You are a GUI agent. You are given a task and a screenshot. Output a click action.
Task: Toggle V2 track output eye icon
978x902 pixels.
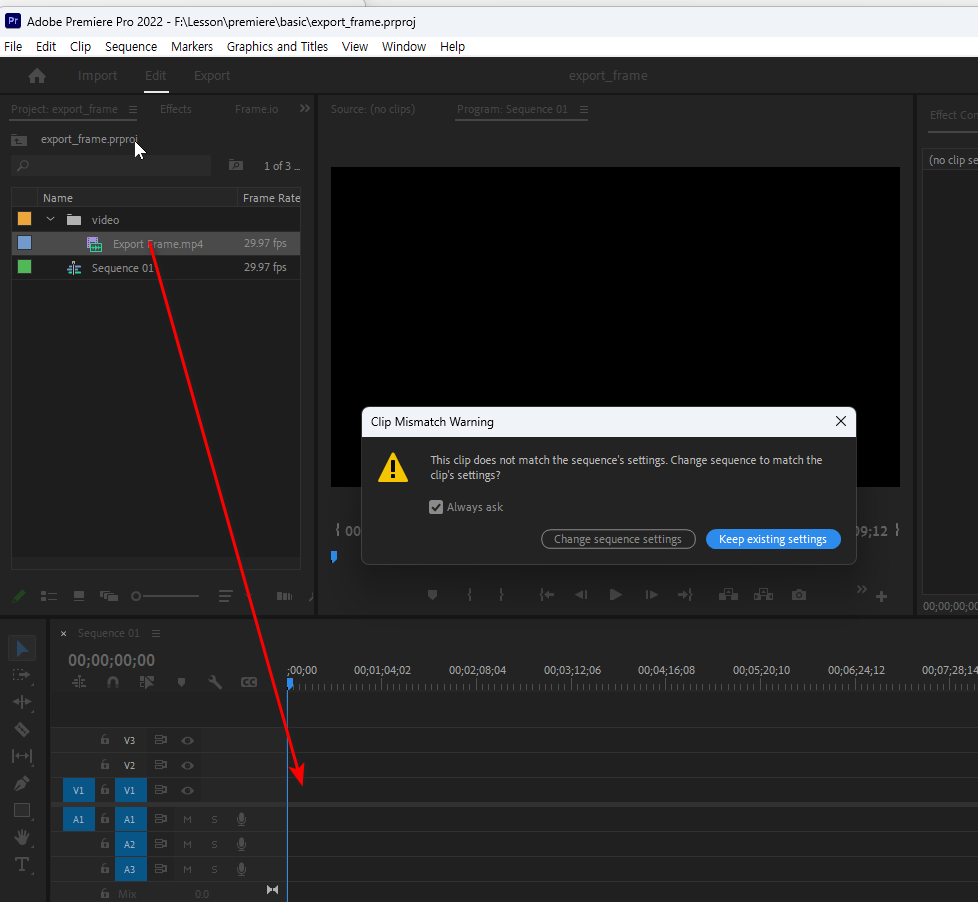187,766
